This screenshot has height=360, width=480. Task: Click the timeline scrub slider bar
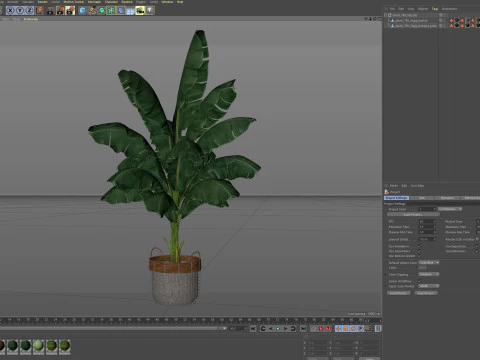click(x=112, y=328)
